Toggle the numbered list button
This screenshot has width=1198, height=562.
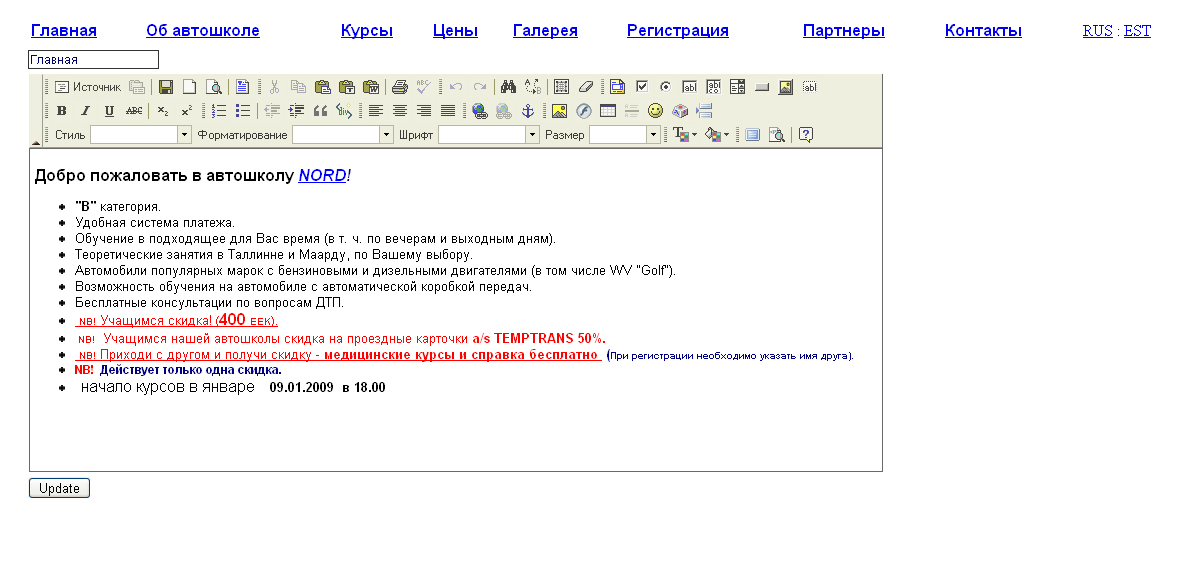pos(219,111)
